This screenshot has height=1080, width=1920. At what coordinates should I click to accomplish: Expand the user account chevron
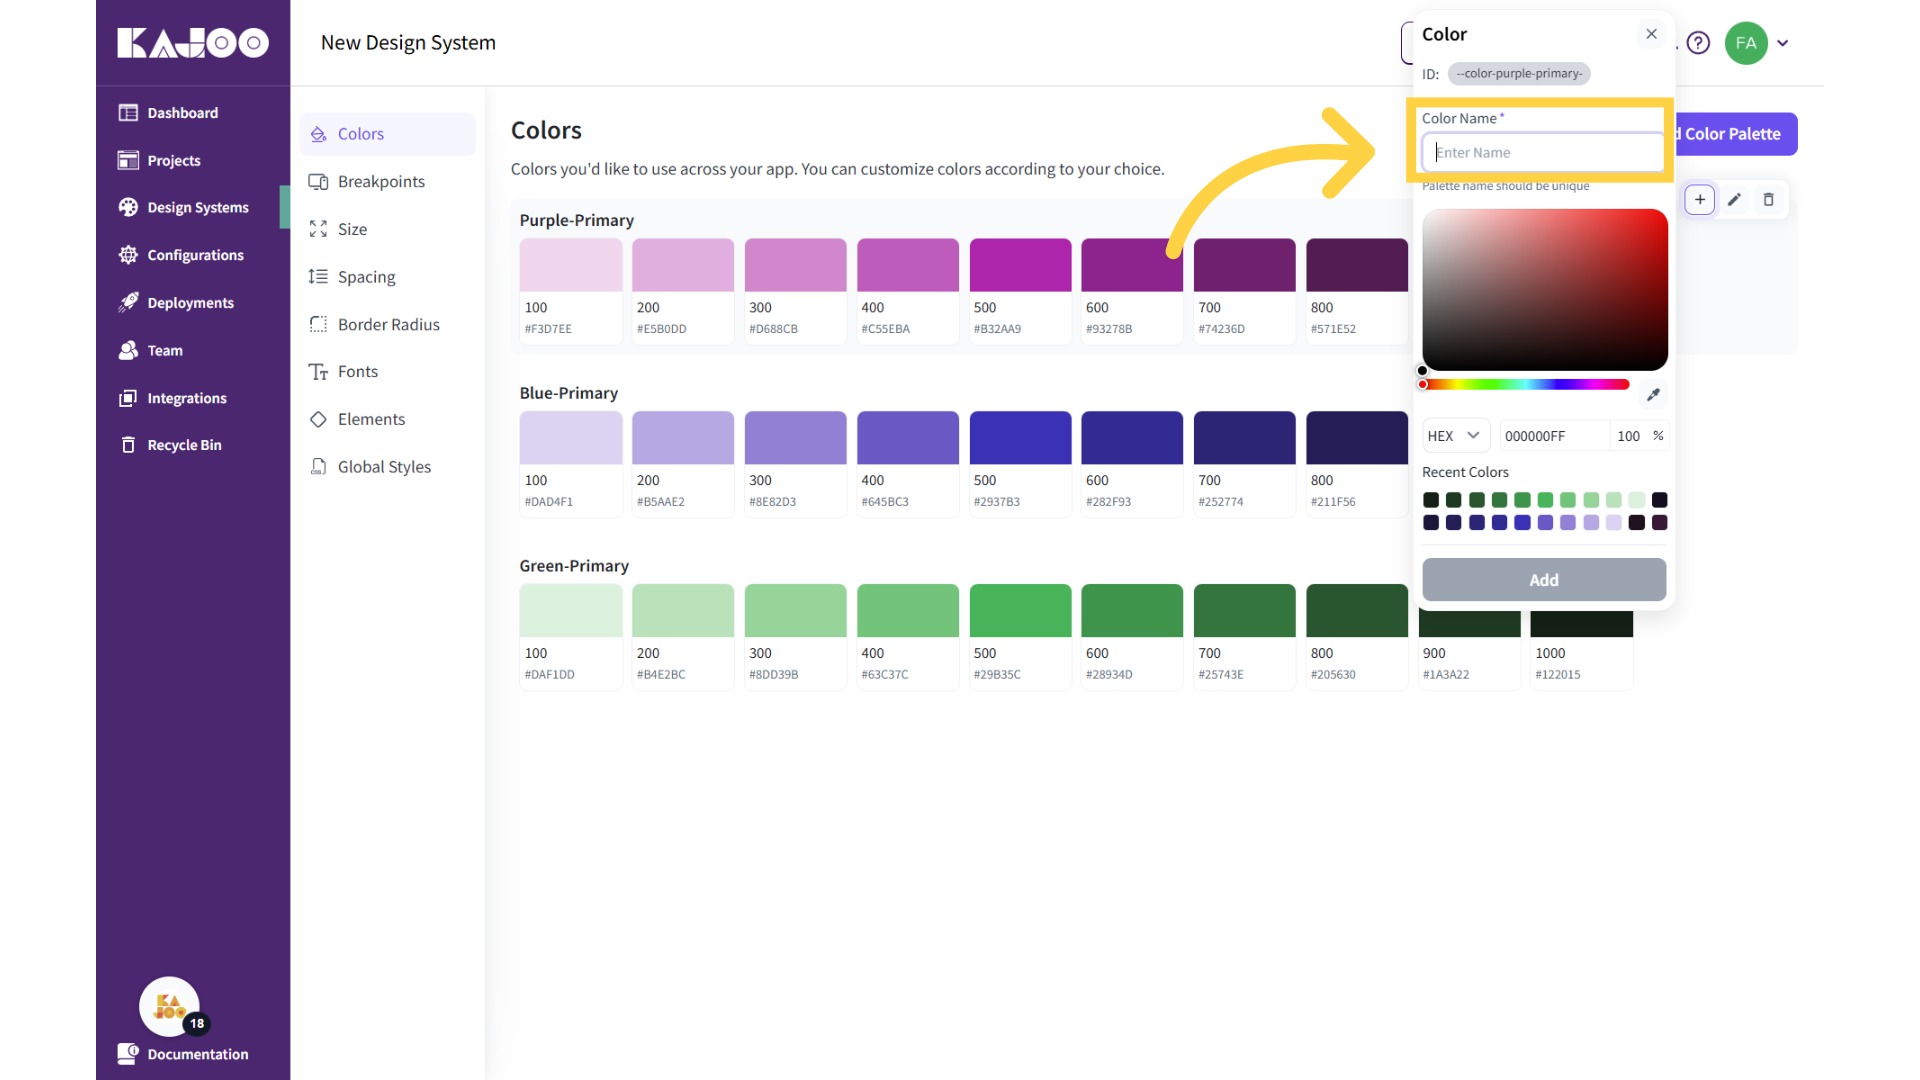[x=1783, y=43]
